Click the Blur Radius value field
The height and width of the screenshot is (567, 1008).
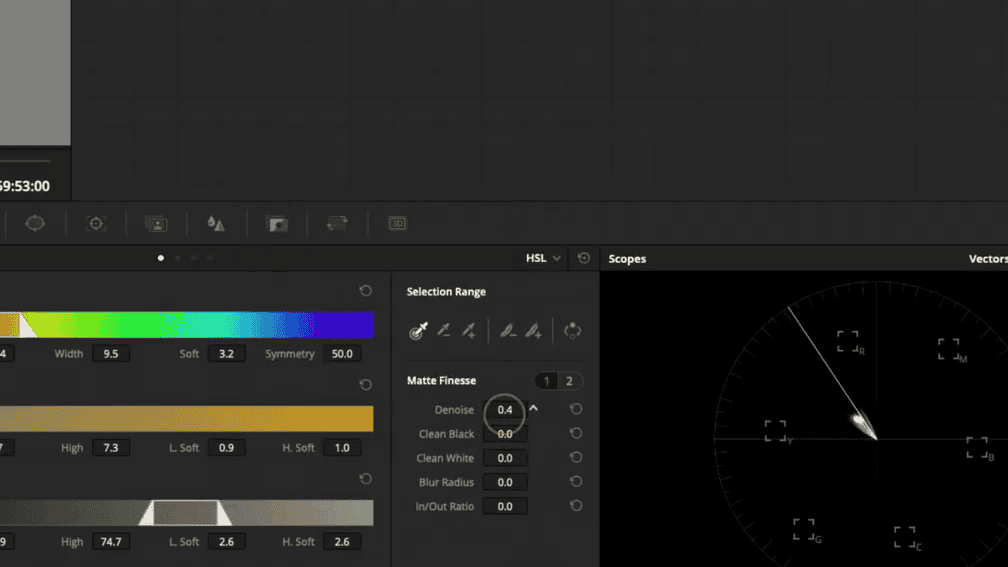505,482
